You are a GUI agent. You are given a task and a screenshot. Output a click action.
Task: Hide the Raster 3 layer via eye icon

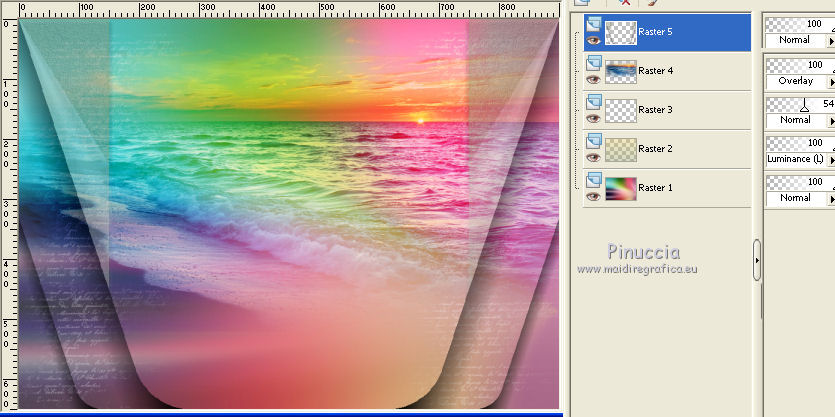click(594, 118)
